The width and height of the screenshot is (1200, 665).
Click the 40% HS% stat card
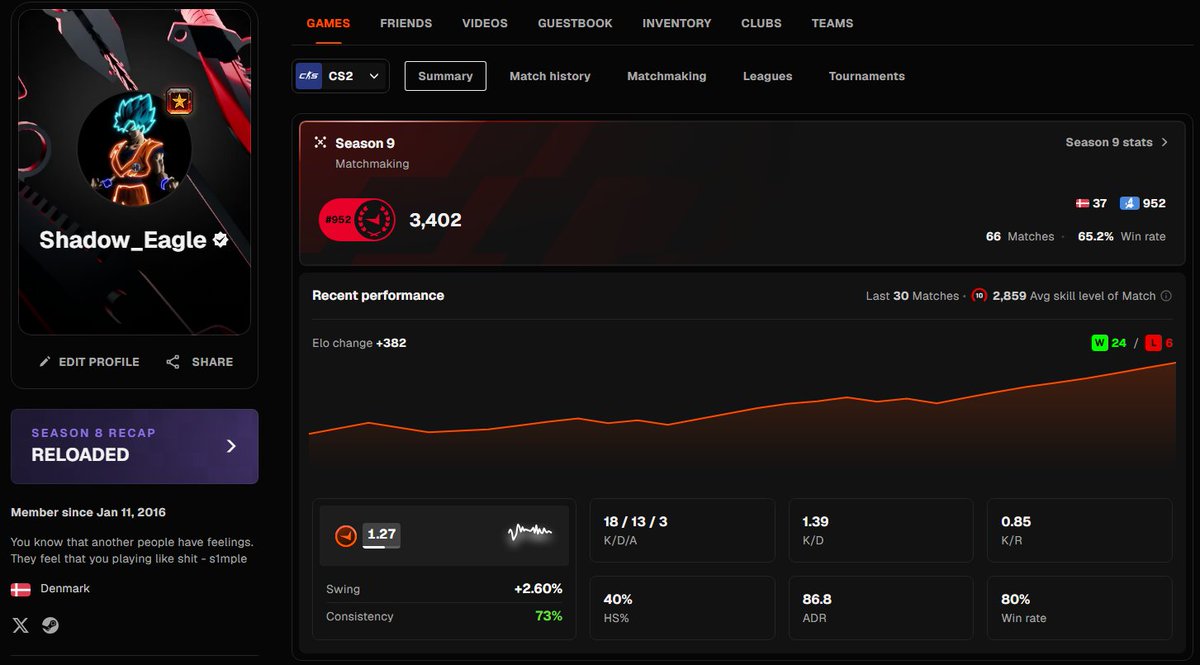point(682,608)
